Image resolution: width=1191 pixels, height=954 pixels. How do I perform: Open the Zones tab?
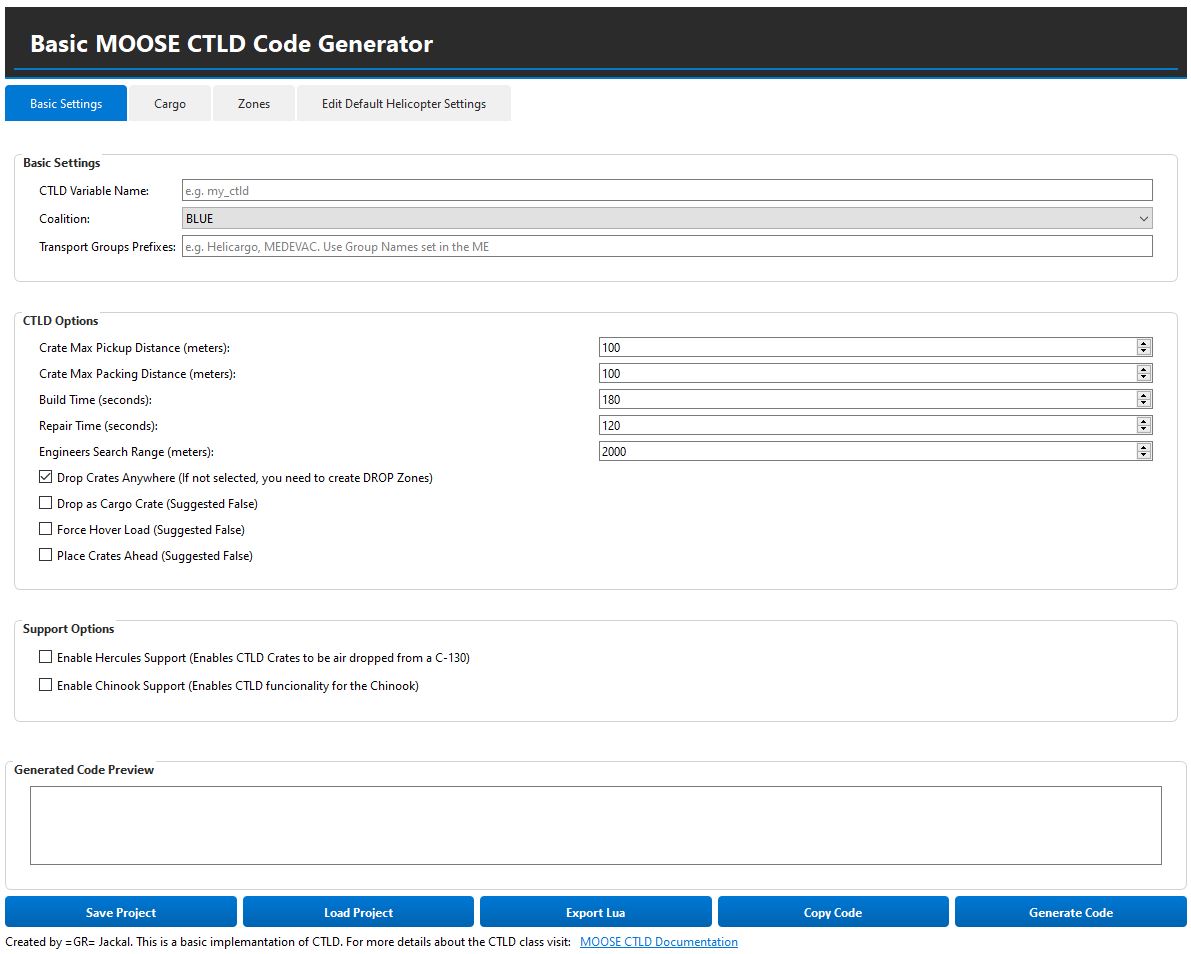click(x=253, y=103)
